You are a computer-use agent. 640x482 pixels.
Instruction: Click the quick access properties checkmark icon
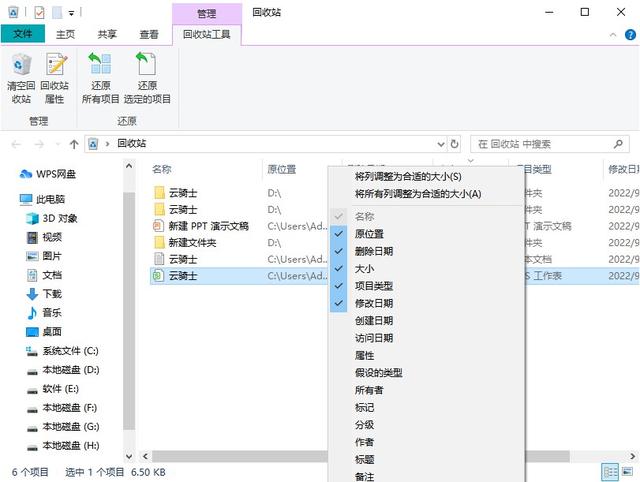pyautogui.click(x=39, y=13)
